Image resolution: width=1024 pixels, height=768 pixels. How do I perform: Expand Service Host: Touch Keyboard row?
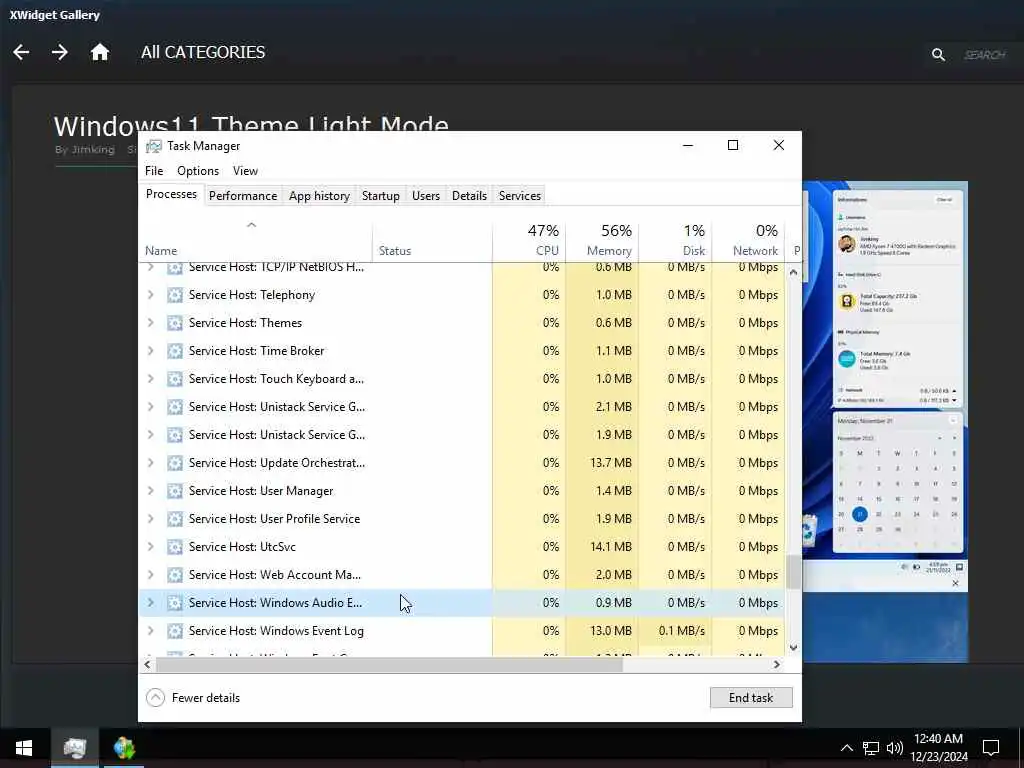[x=151, y=379]
